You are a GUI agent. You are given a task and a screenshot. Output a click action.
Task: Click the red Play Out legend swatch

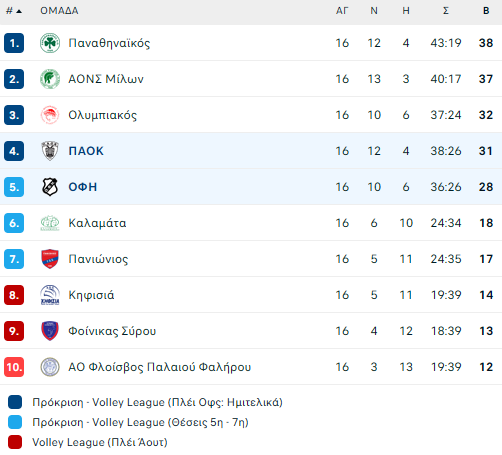[x=15, y=442]
